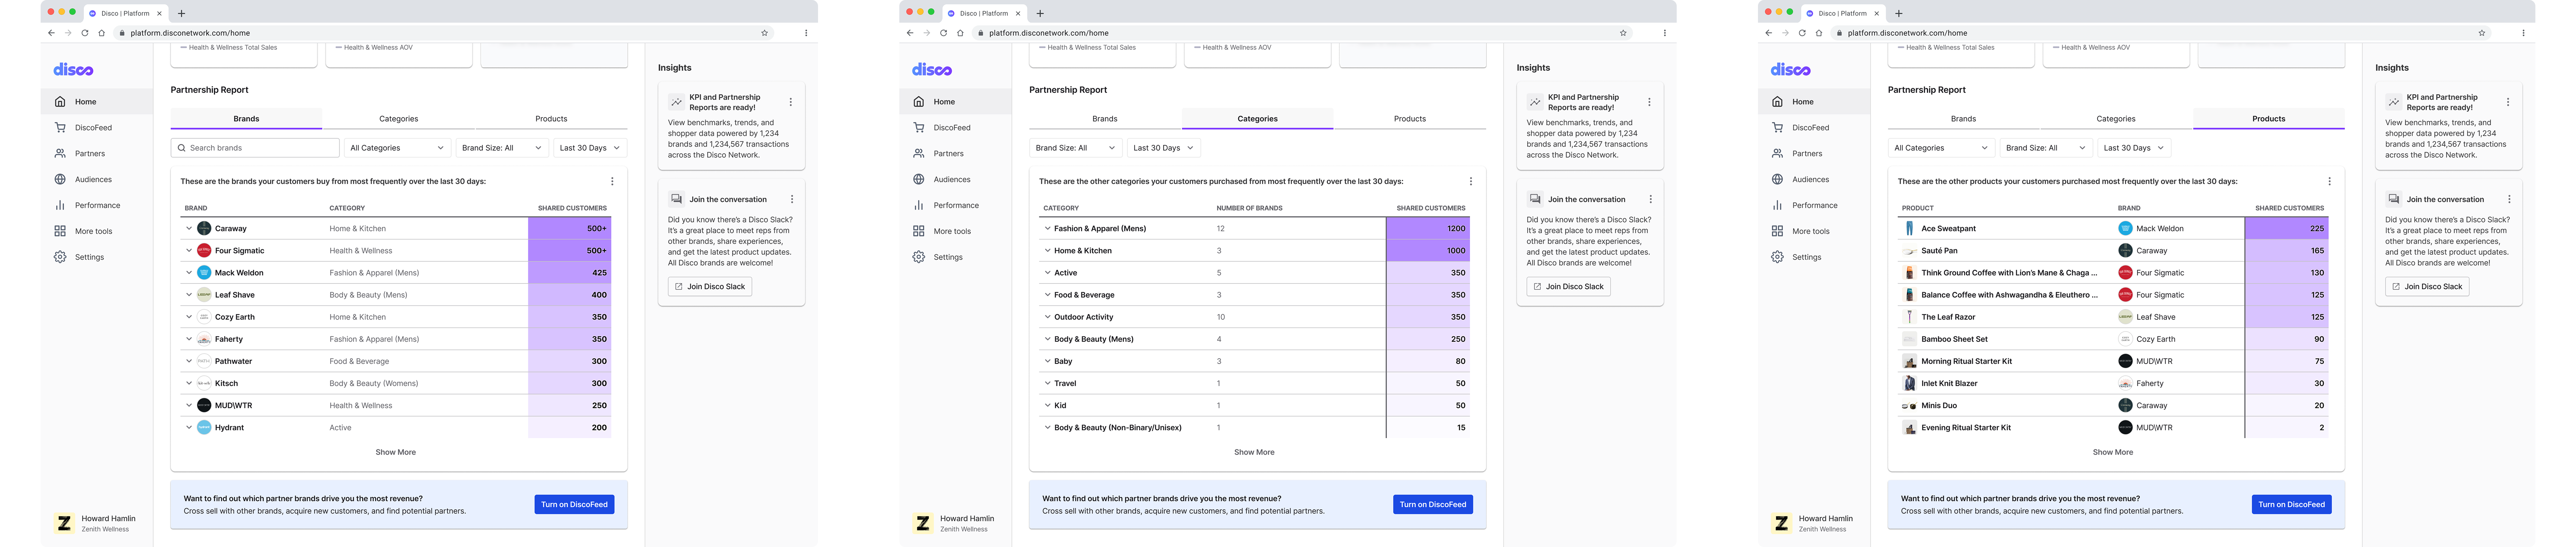Click the Search brands field in the left window
The width and height of the screenshot is (2576, 547).
pos(255,148)
